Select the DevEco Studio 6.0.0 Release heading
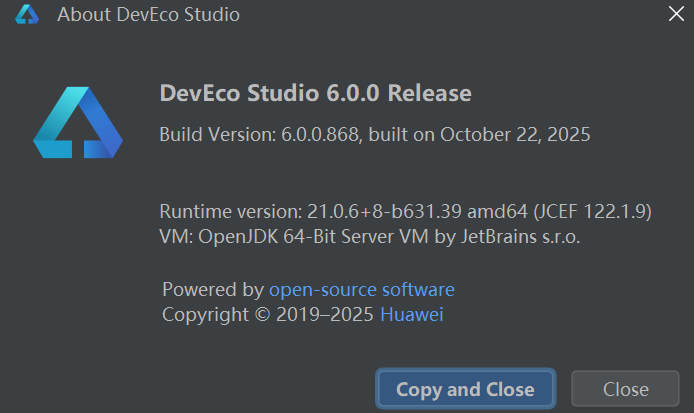Screen dimensions: 694x413 [316, 93]
